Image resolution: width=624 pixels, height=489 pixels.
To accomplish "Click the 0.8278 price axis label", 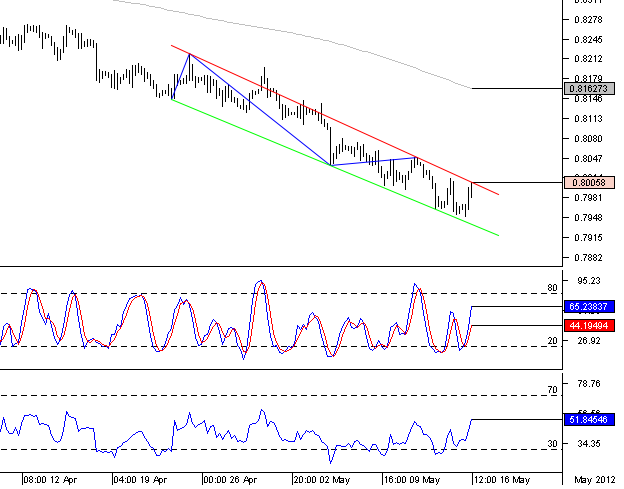I will pyautogui.click(x=588, y=19).
